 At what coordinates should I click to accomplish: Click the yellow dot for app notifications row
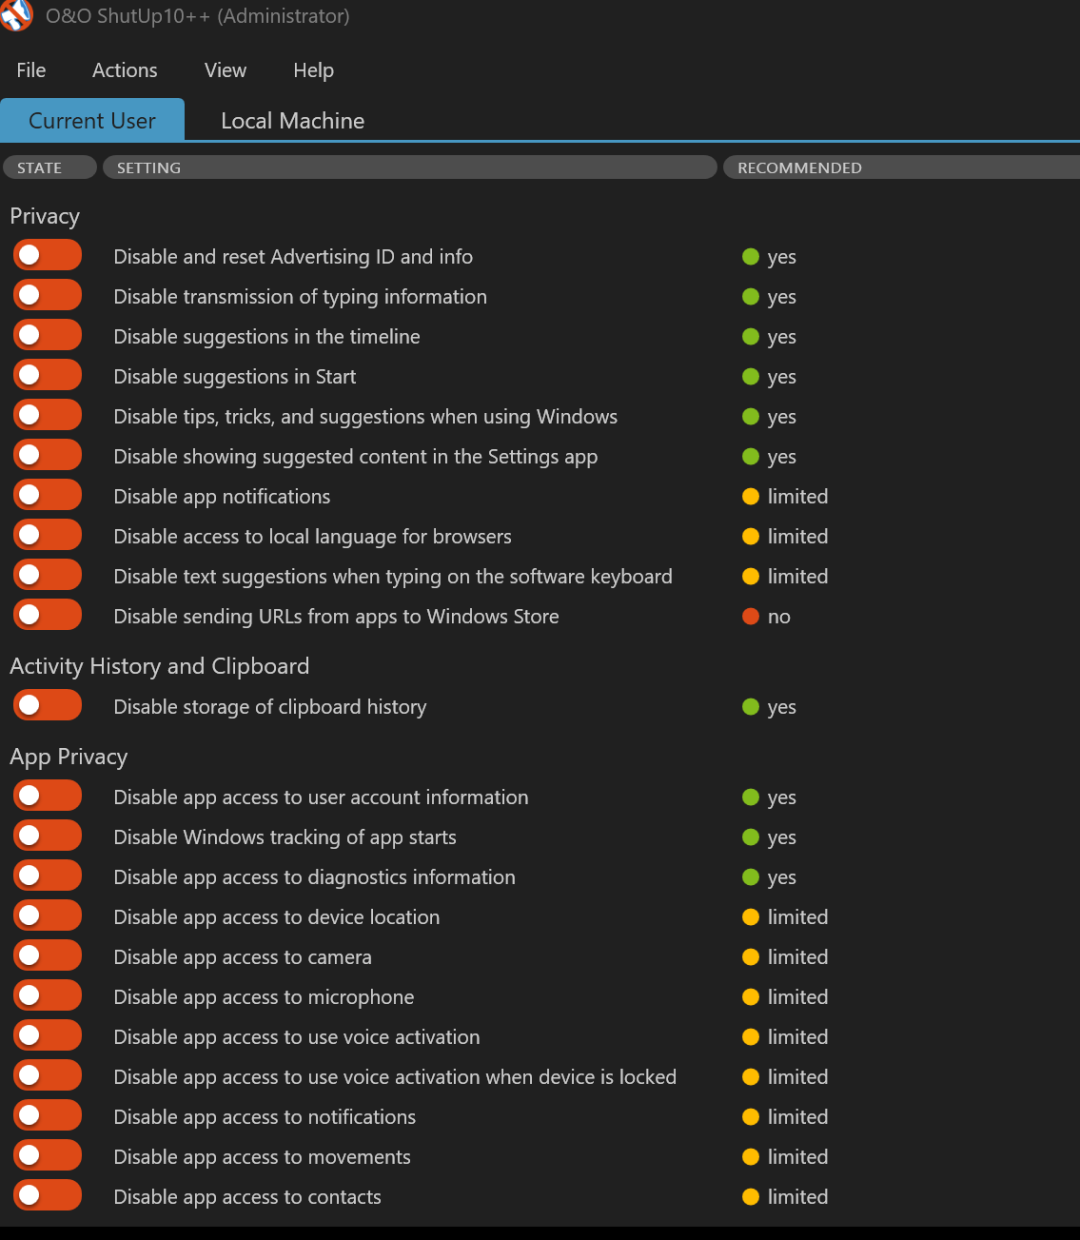point(751,496)
